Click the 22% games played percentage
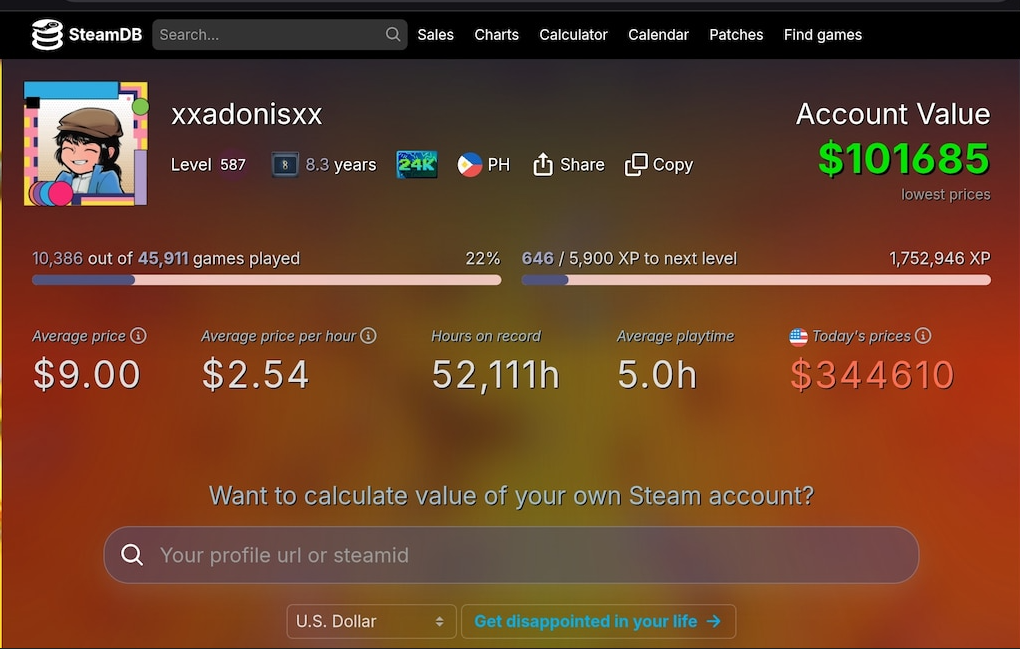 (x=483, y=258)
